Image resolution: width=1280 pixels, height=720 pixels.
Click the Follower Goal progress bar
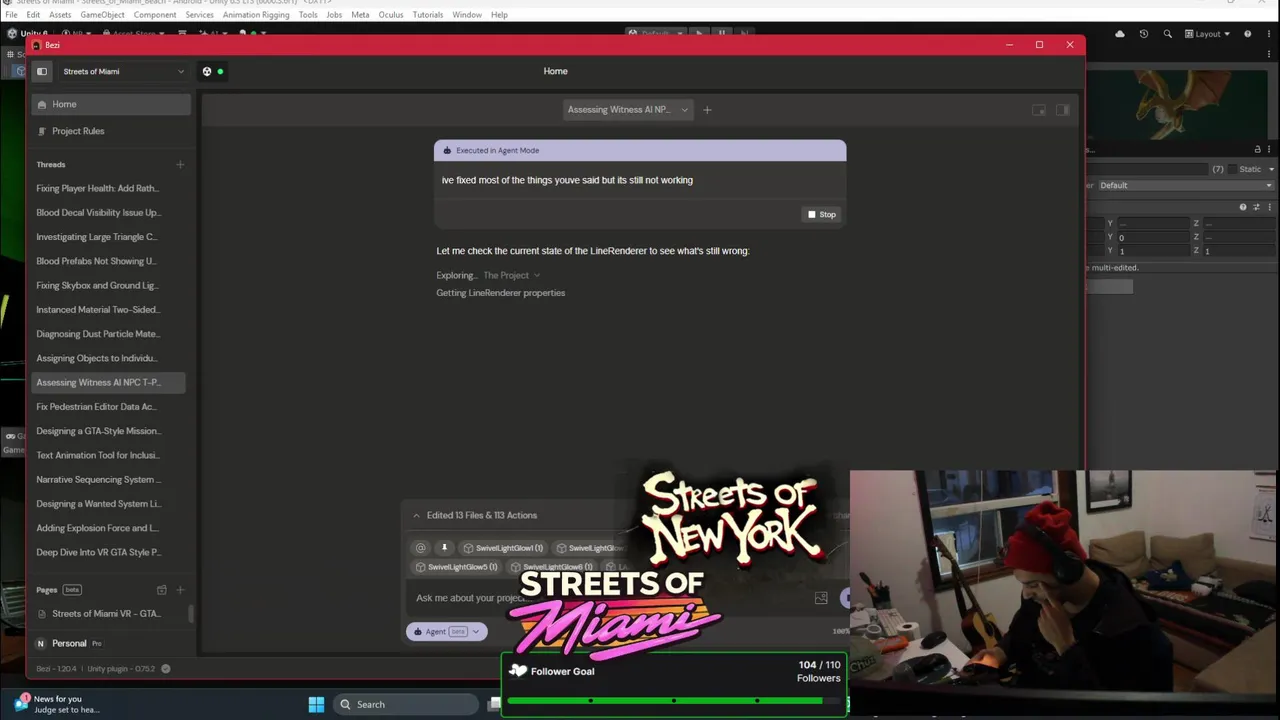point(674,701)
